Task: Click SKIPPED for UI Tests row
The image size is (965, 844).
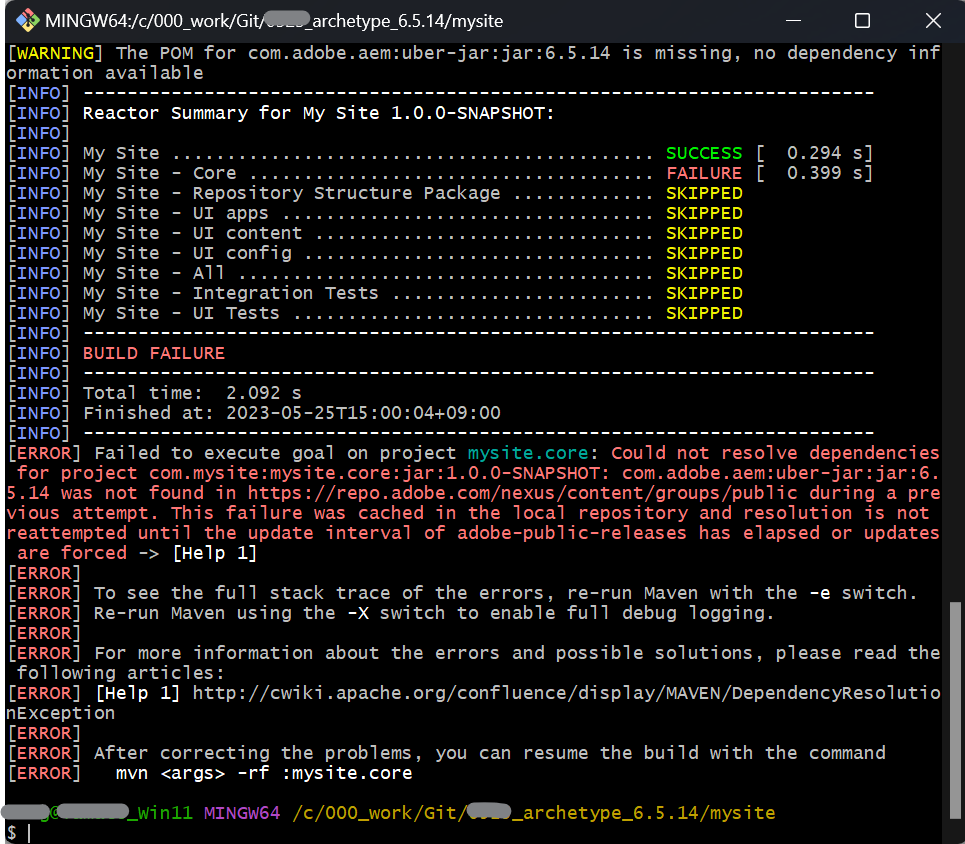Action: [704, 313]
